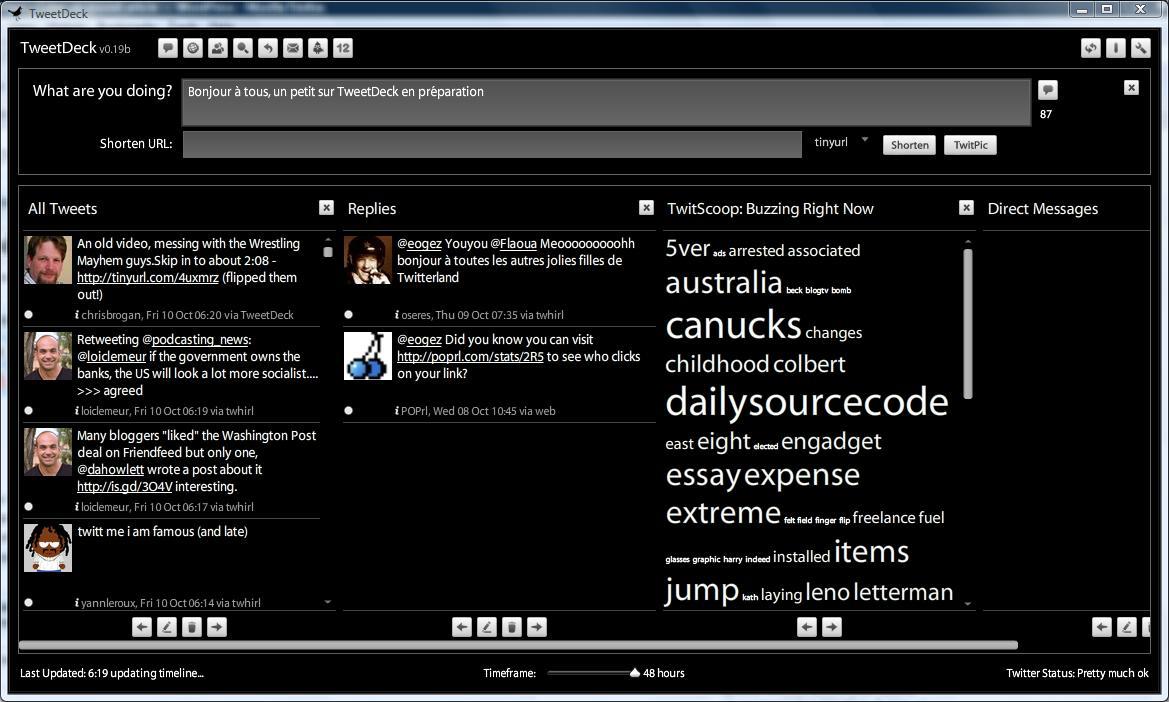Screen dimensions: 1169x702
Task: Click 'Twitter Status: Pretty much ok' text
Action: [x=1077, y=673]
